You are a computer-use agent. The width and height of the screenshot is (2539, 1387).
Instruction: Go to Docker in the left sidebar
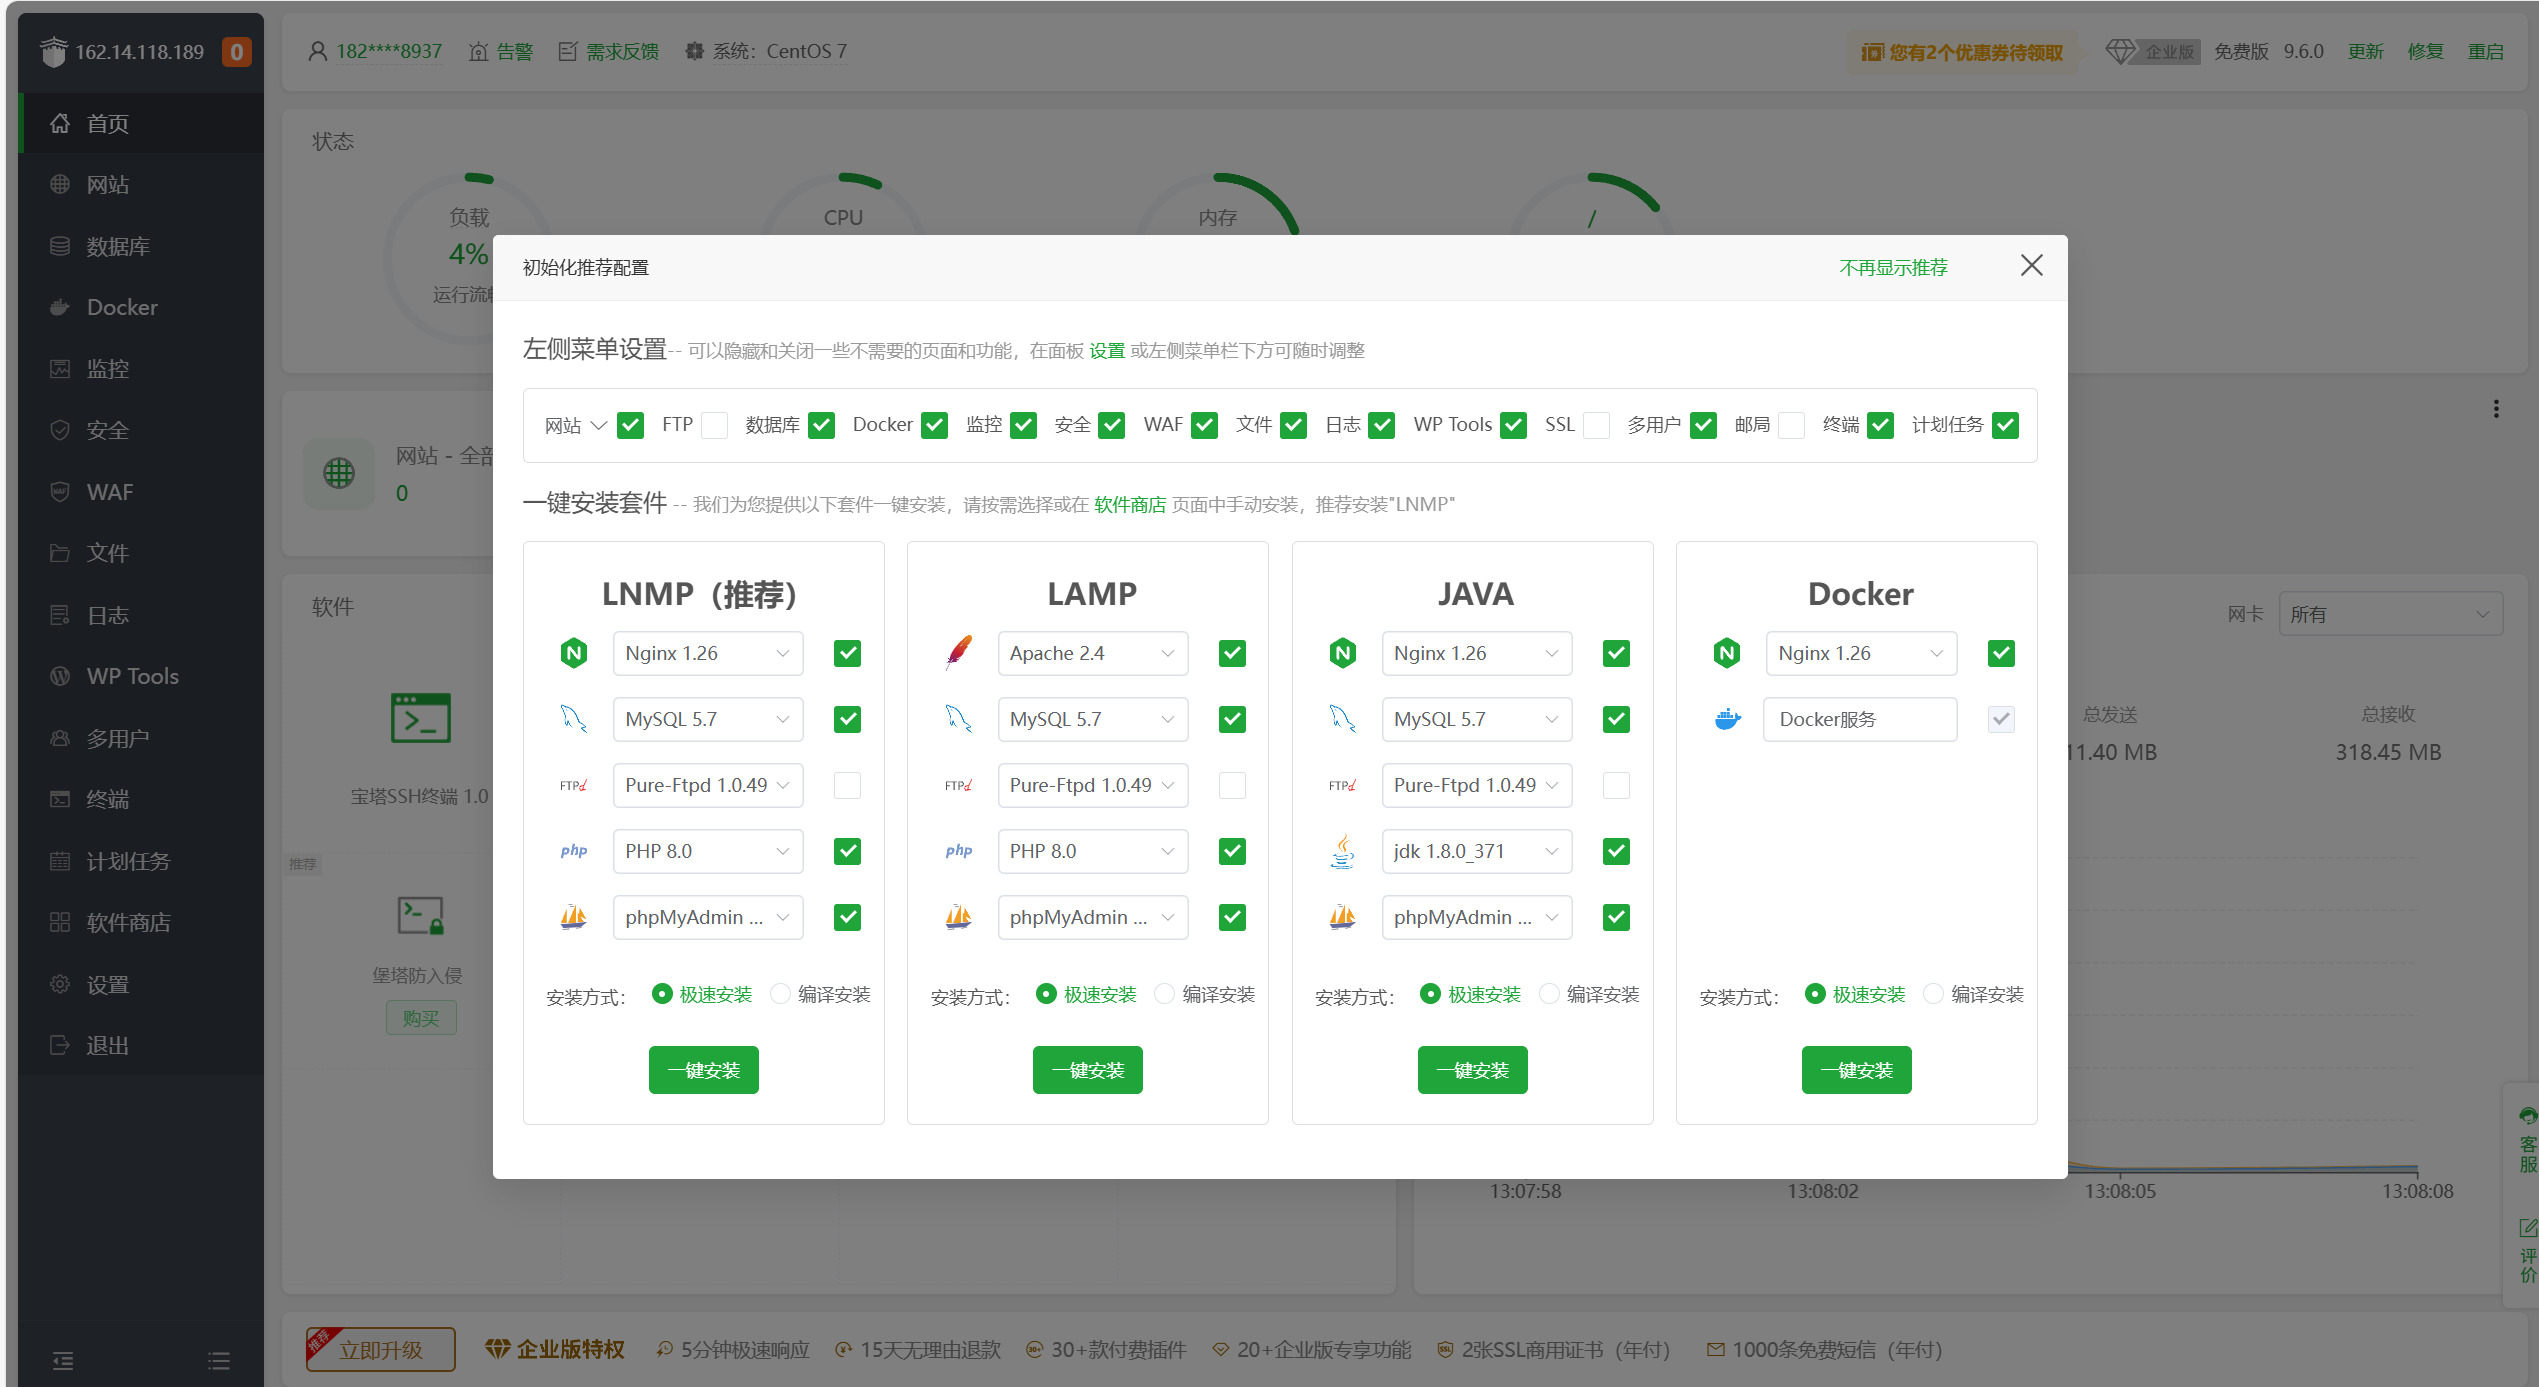121,307
